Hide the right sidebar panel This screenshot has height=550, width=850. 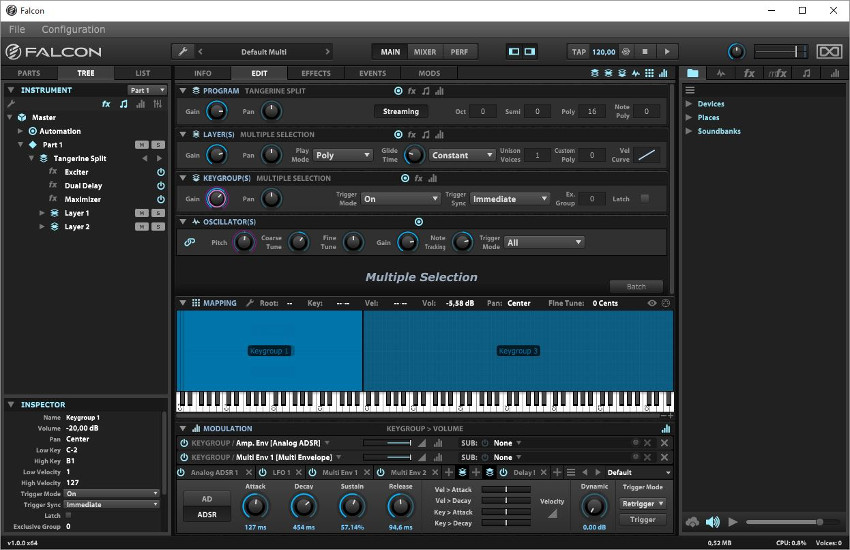click(530, 51)
